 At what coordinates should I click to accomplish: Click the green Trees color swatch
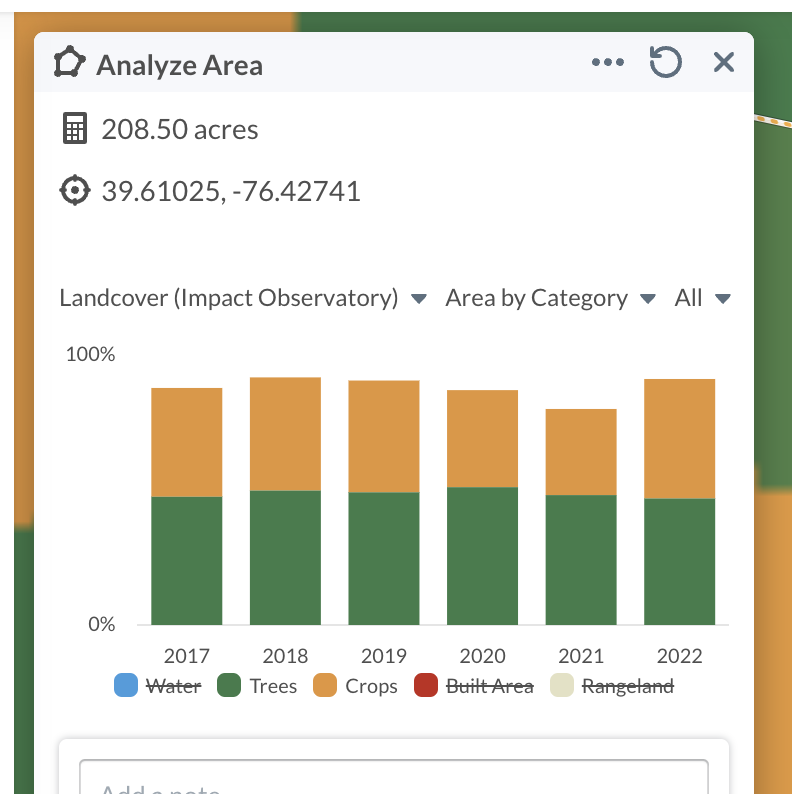click(x=229, y=685)
